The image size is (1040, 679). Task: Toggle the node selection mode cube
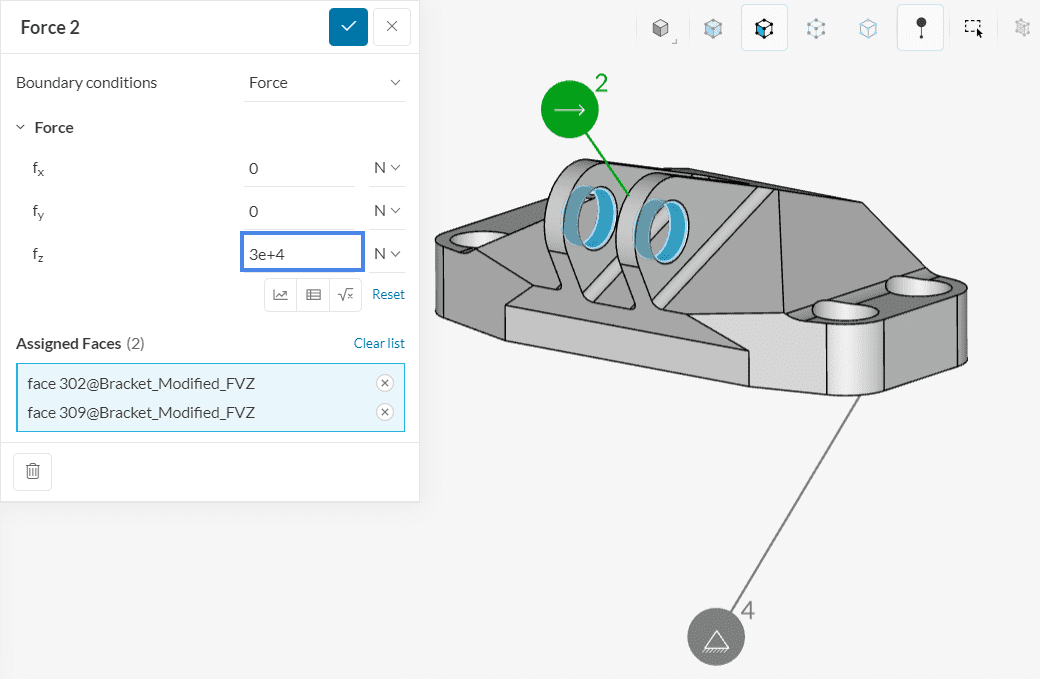click(x=816, y=28)
